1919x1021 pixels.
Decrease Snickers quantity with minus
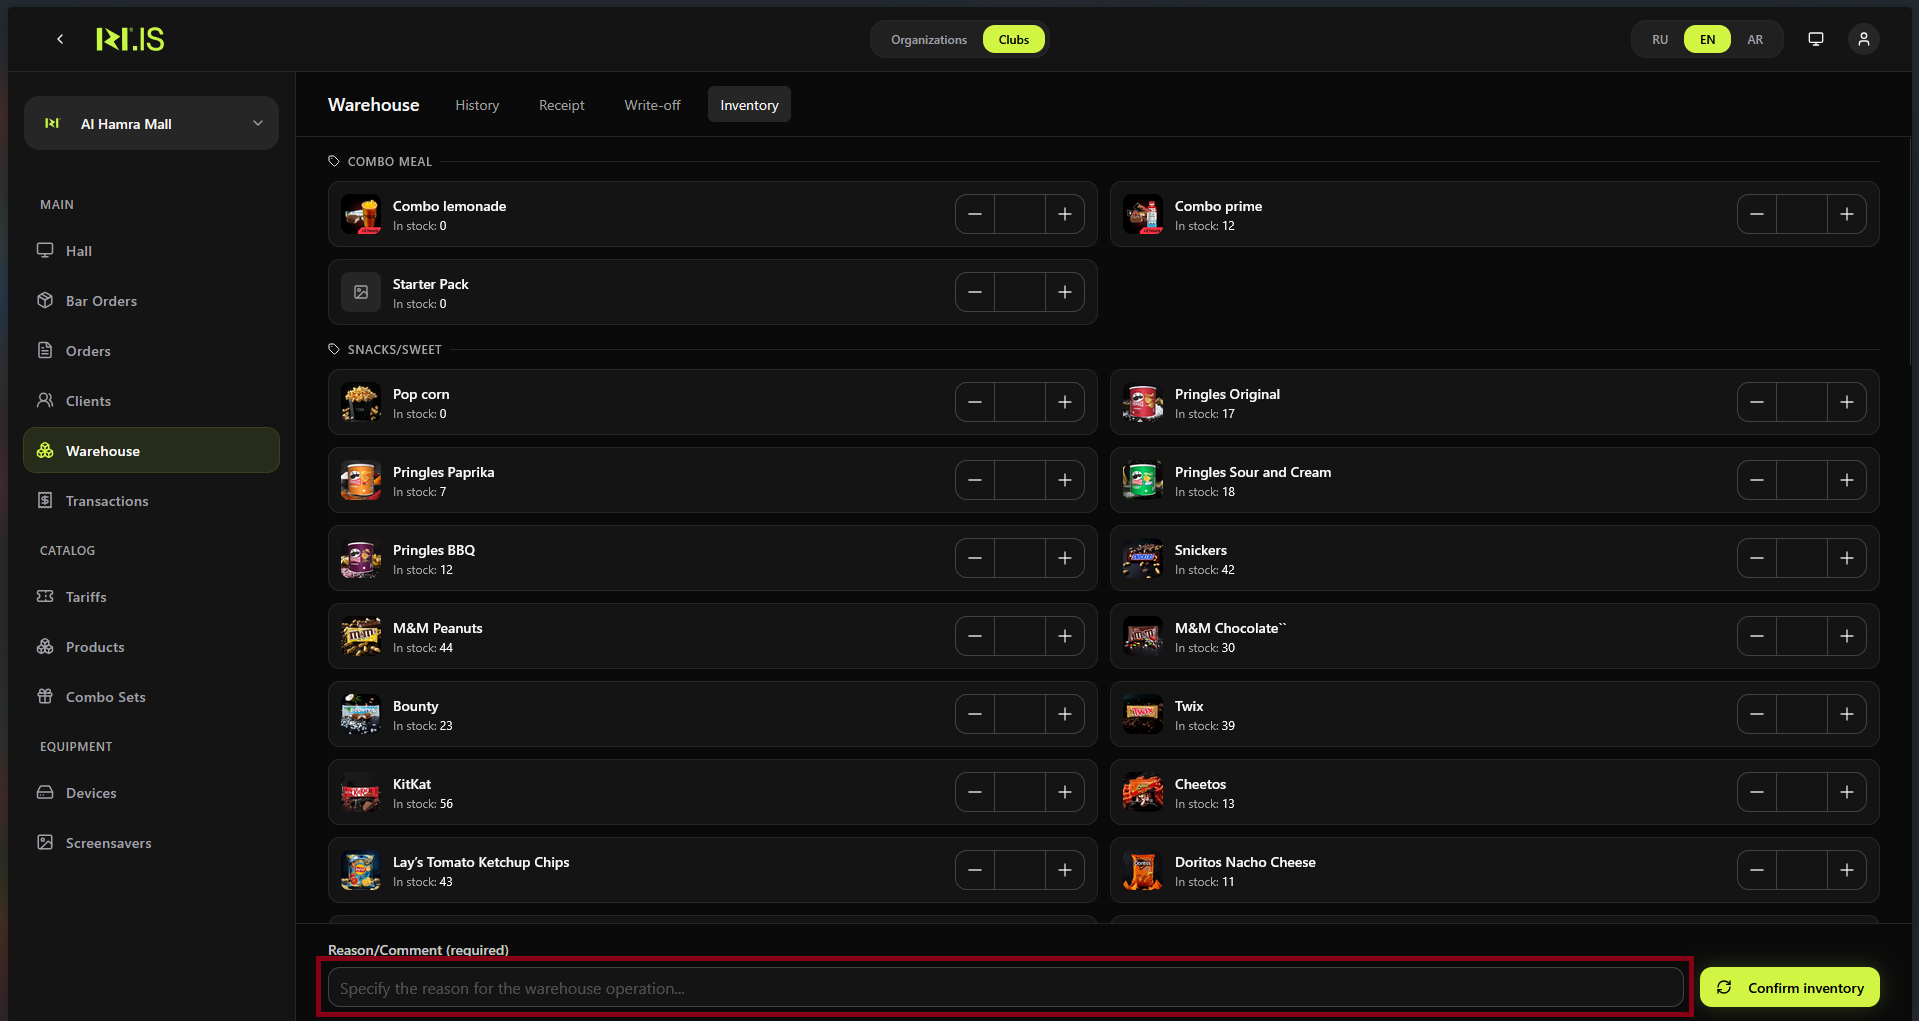coord(1756,558)
